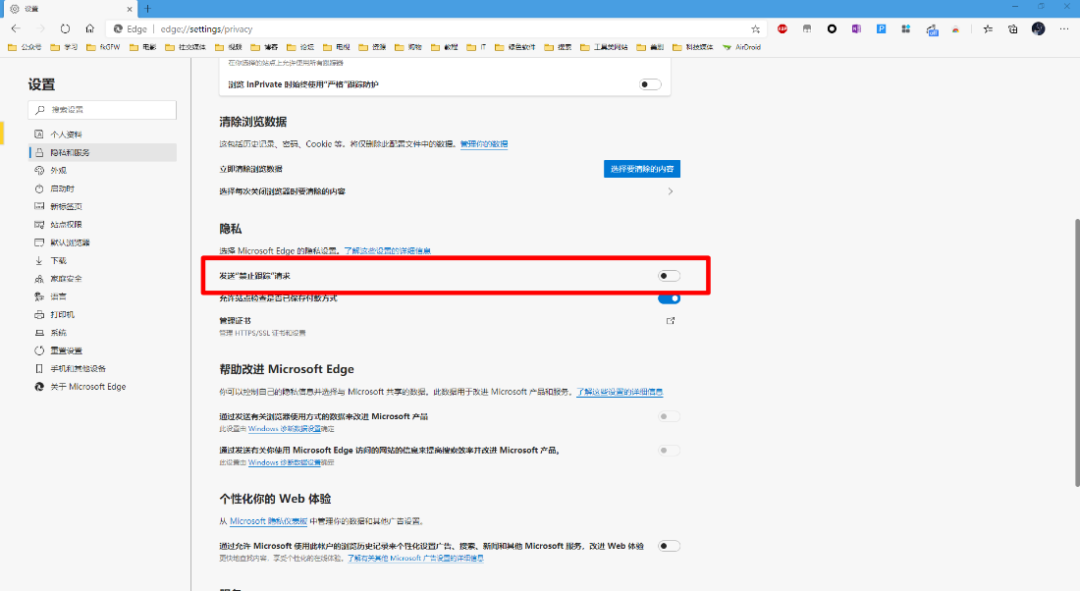Open 打印机 settings section

103,314
